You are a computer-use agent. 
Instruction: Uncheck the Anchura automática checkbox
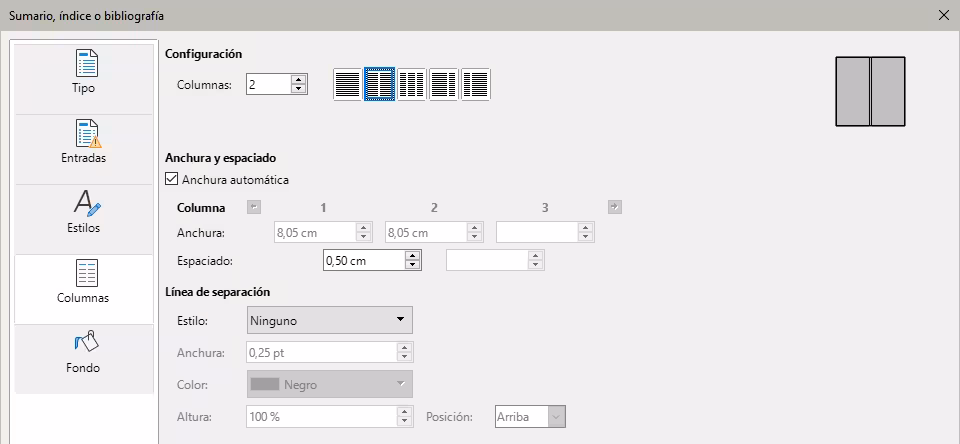pyautogui.click(x=171, y=180)
